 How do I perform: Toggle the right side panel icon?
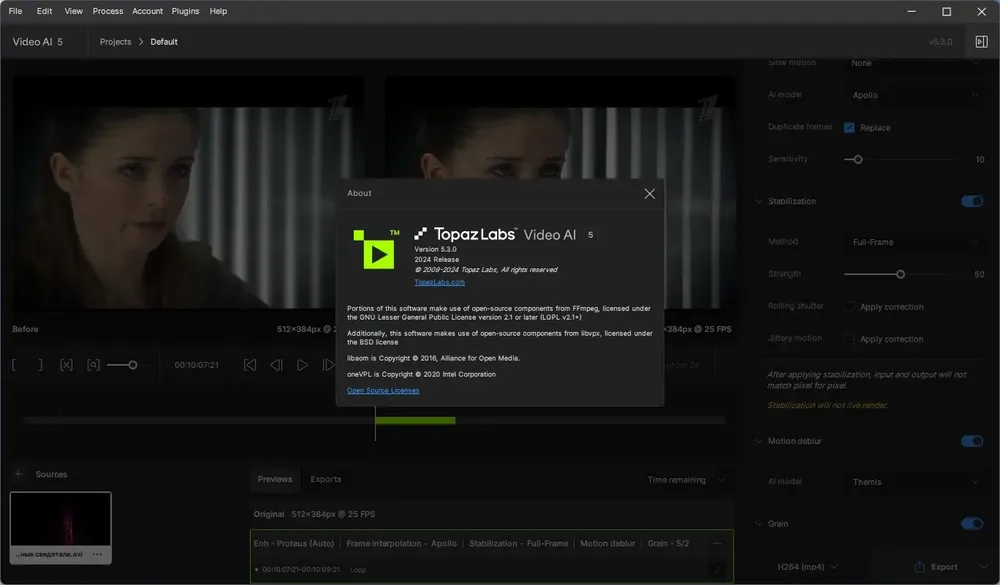(x=982, y=42)
